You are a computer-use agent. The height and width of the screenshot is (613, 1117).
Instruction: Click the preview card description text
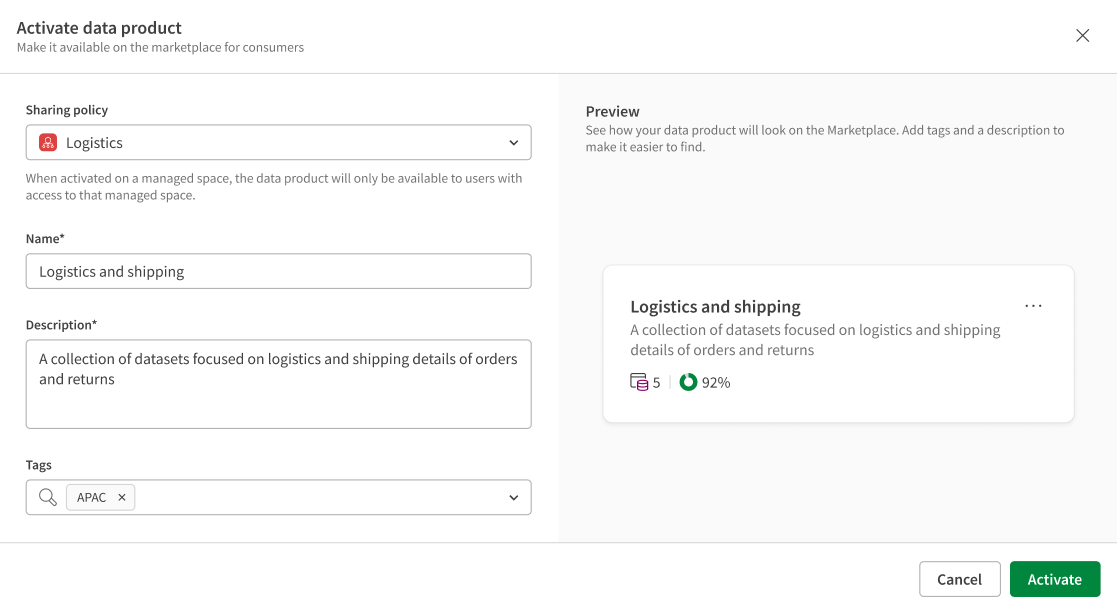815,340
